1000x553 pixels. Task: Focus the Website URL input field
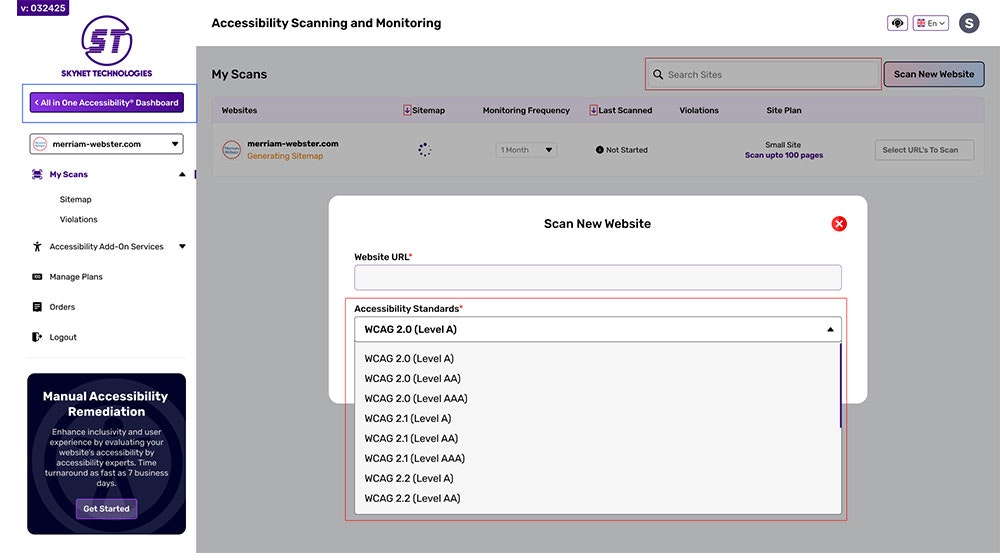point(598,277)
